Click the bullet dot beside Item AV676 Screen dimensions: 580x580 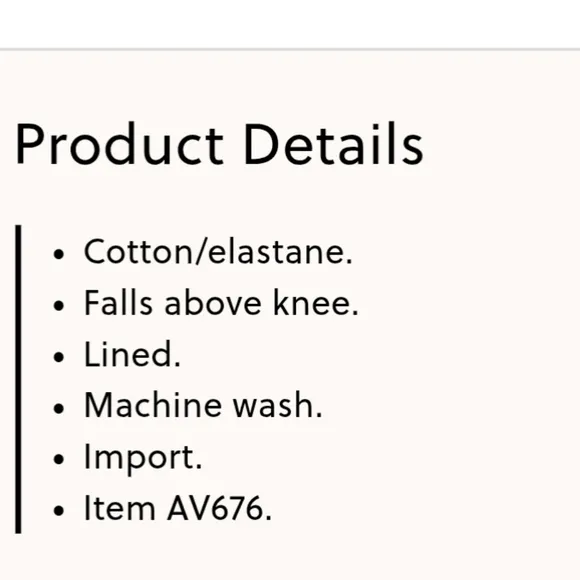click(59, 510)
